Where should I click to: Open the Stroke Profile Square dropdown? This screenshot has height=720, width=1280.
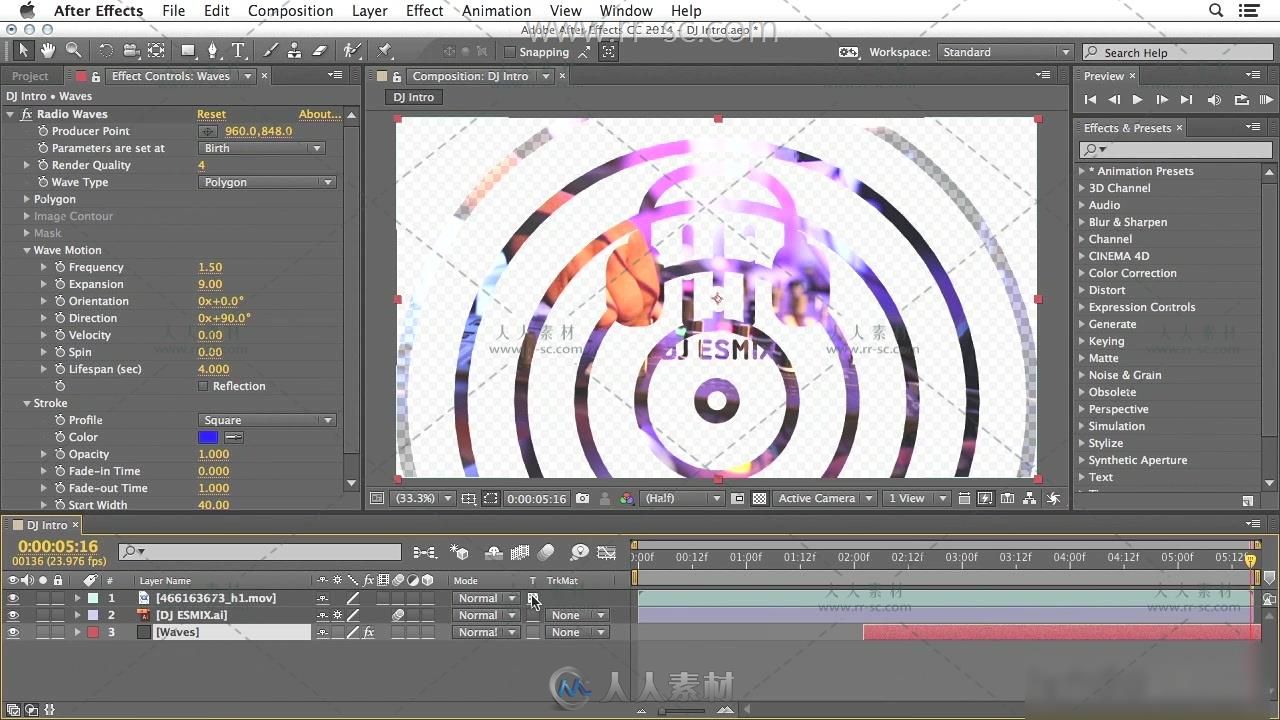click(267, 420)
